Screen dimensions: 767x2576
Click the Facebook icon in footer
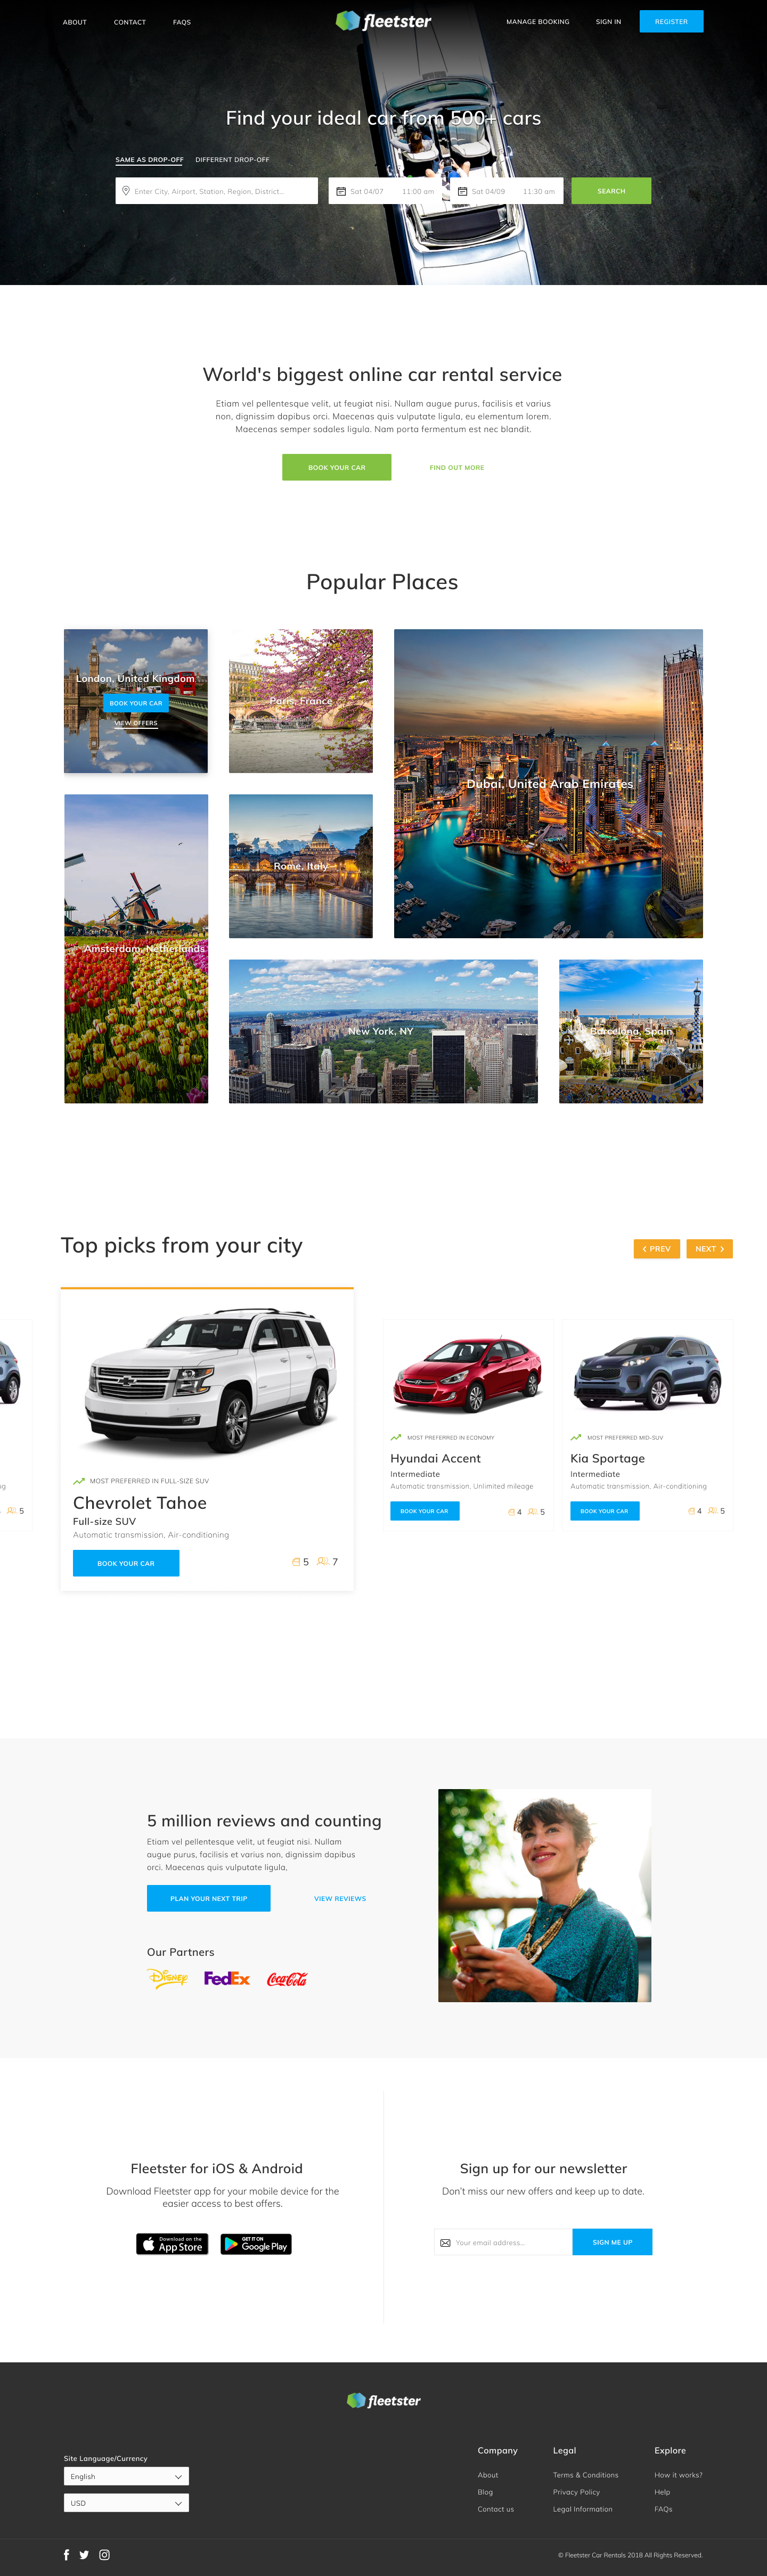pyautogui.click(x=67, y=2554)
